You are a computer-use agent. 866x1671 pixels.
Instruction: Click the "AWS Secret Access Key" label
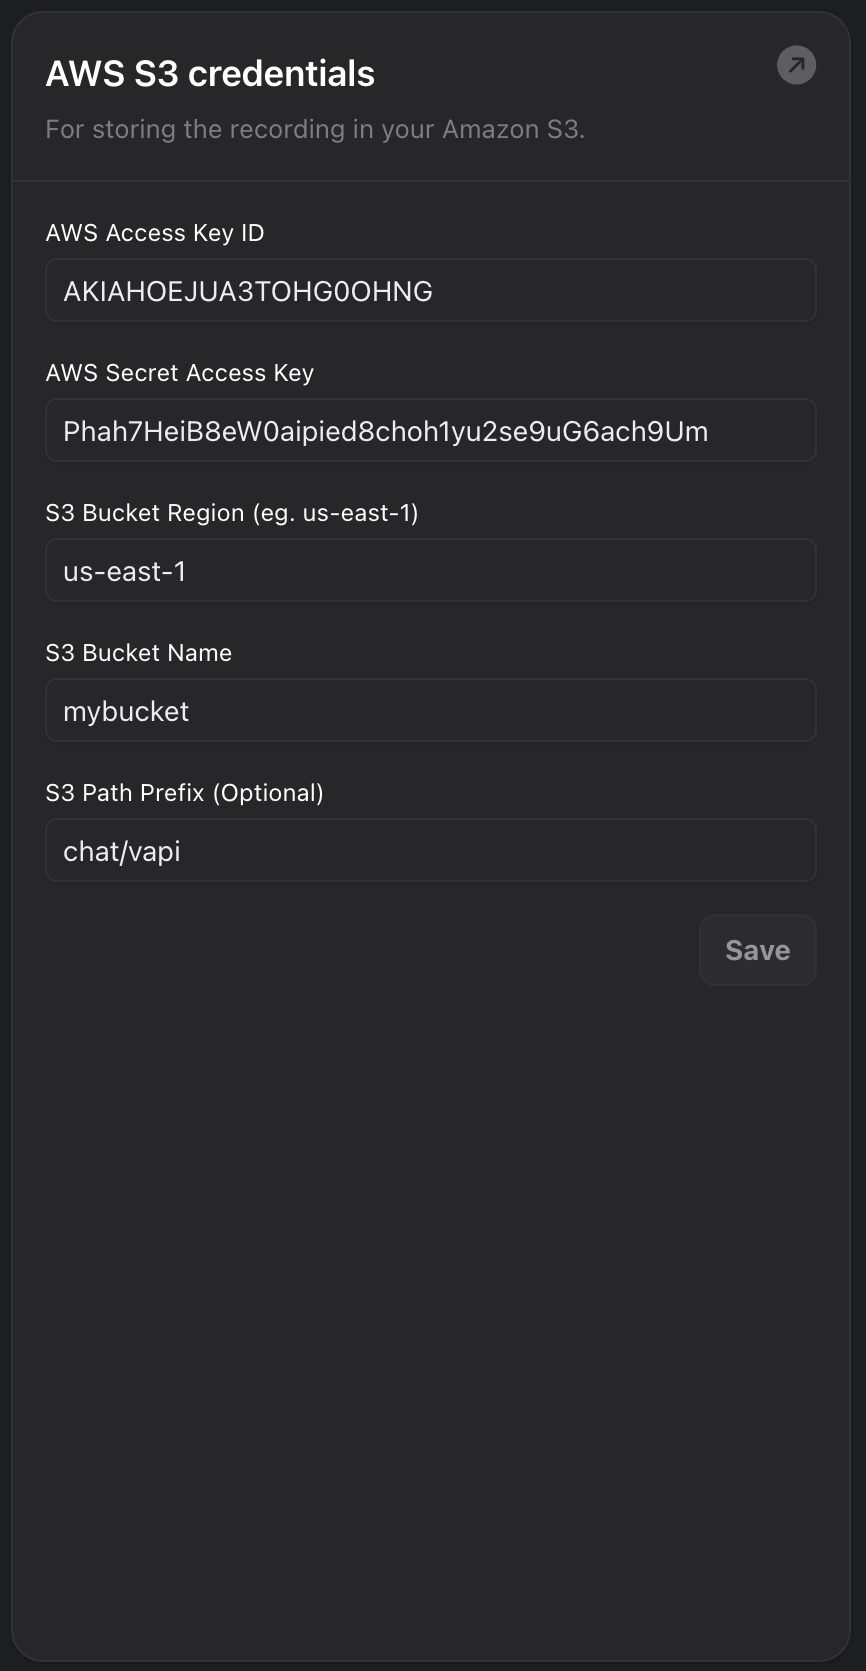point(180,373)
